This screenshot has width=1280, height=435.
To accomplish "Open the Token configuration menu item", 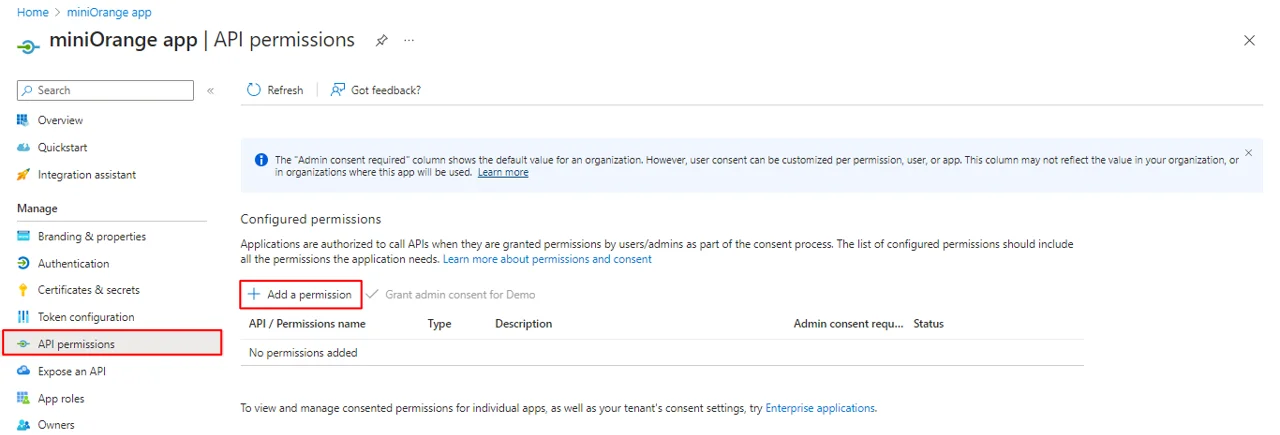I will click(x=86, y=317).
